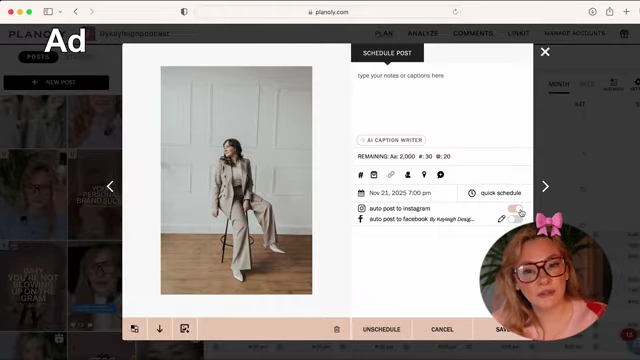
Task: Open the Linkit menu item
Action: coord(518,33)
